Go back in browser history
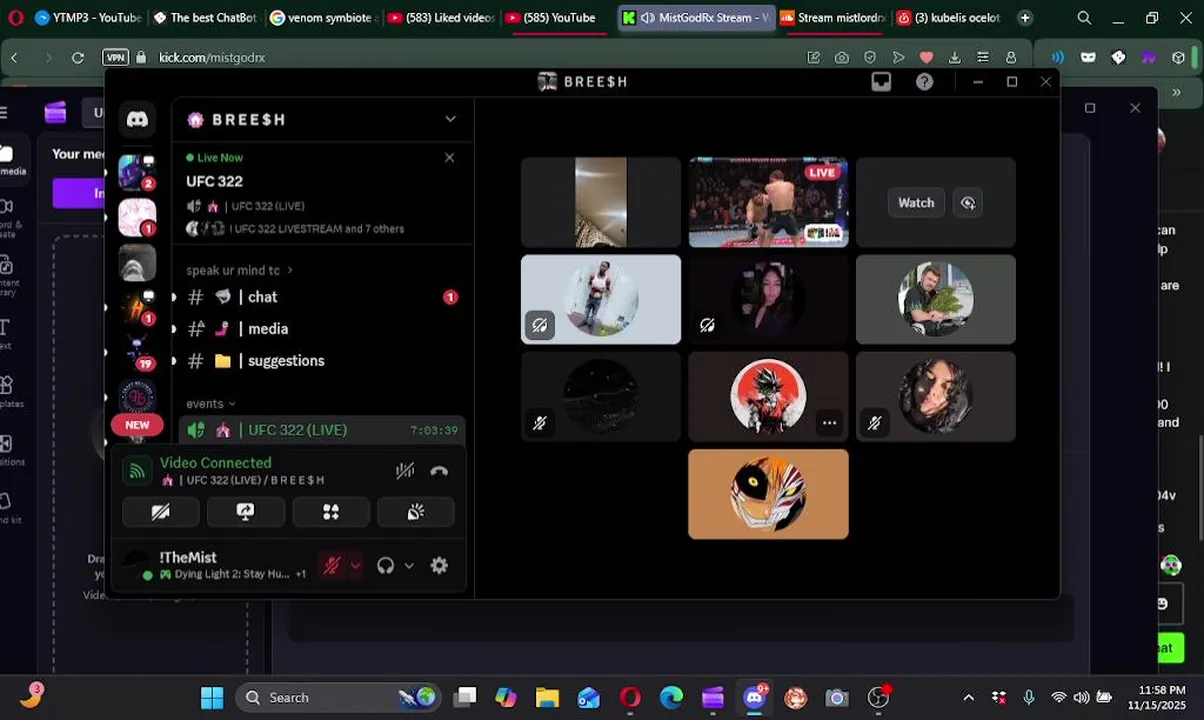This screenshot has height=720, width=1204. click(14, 58)
